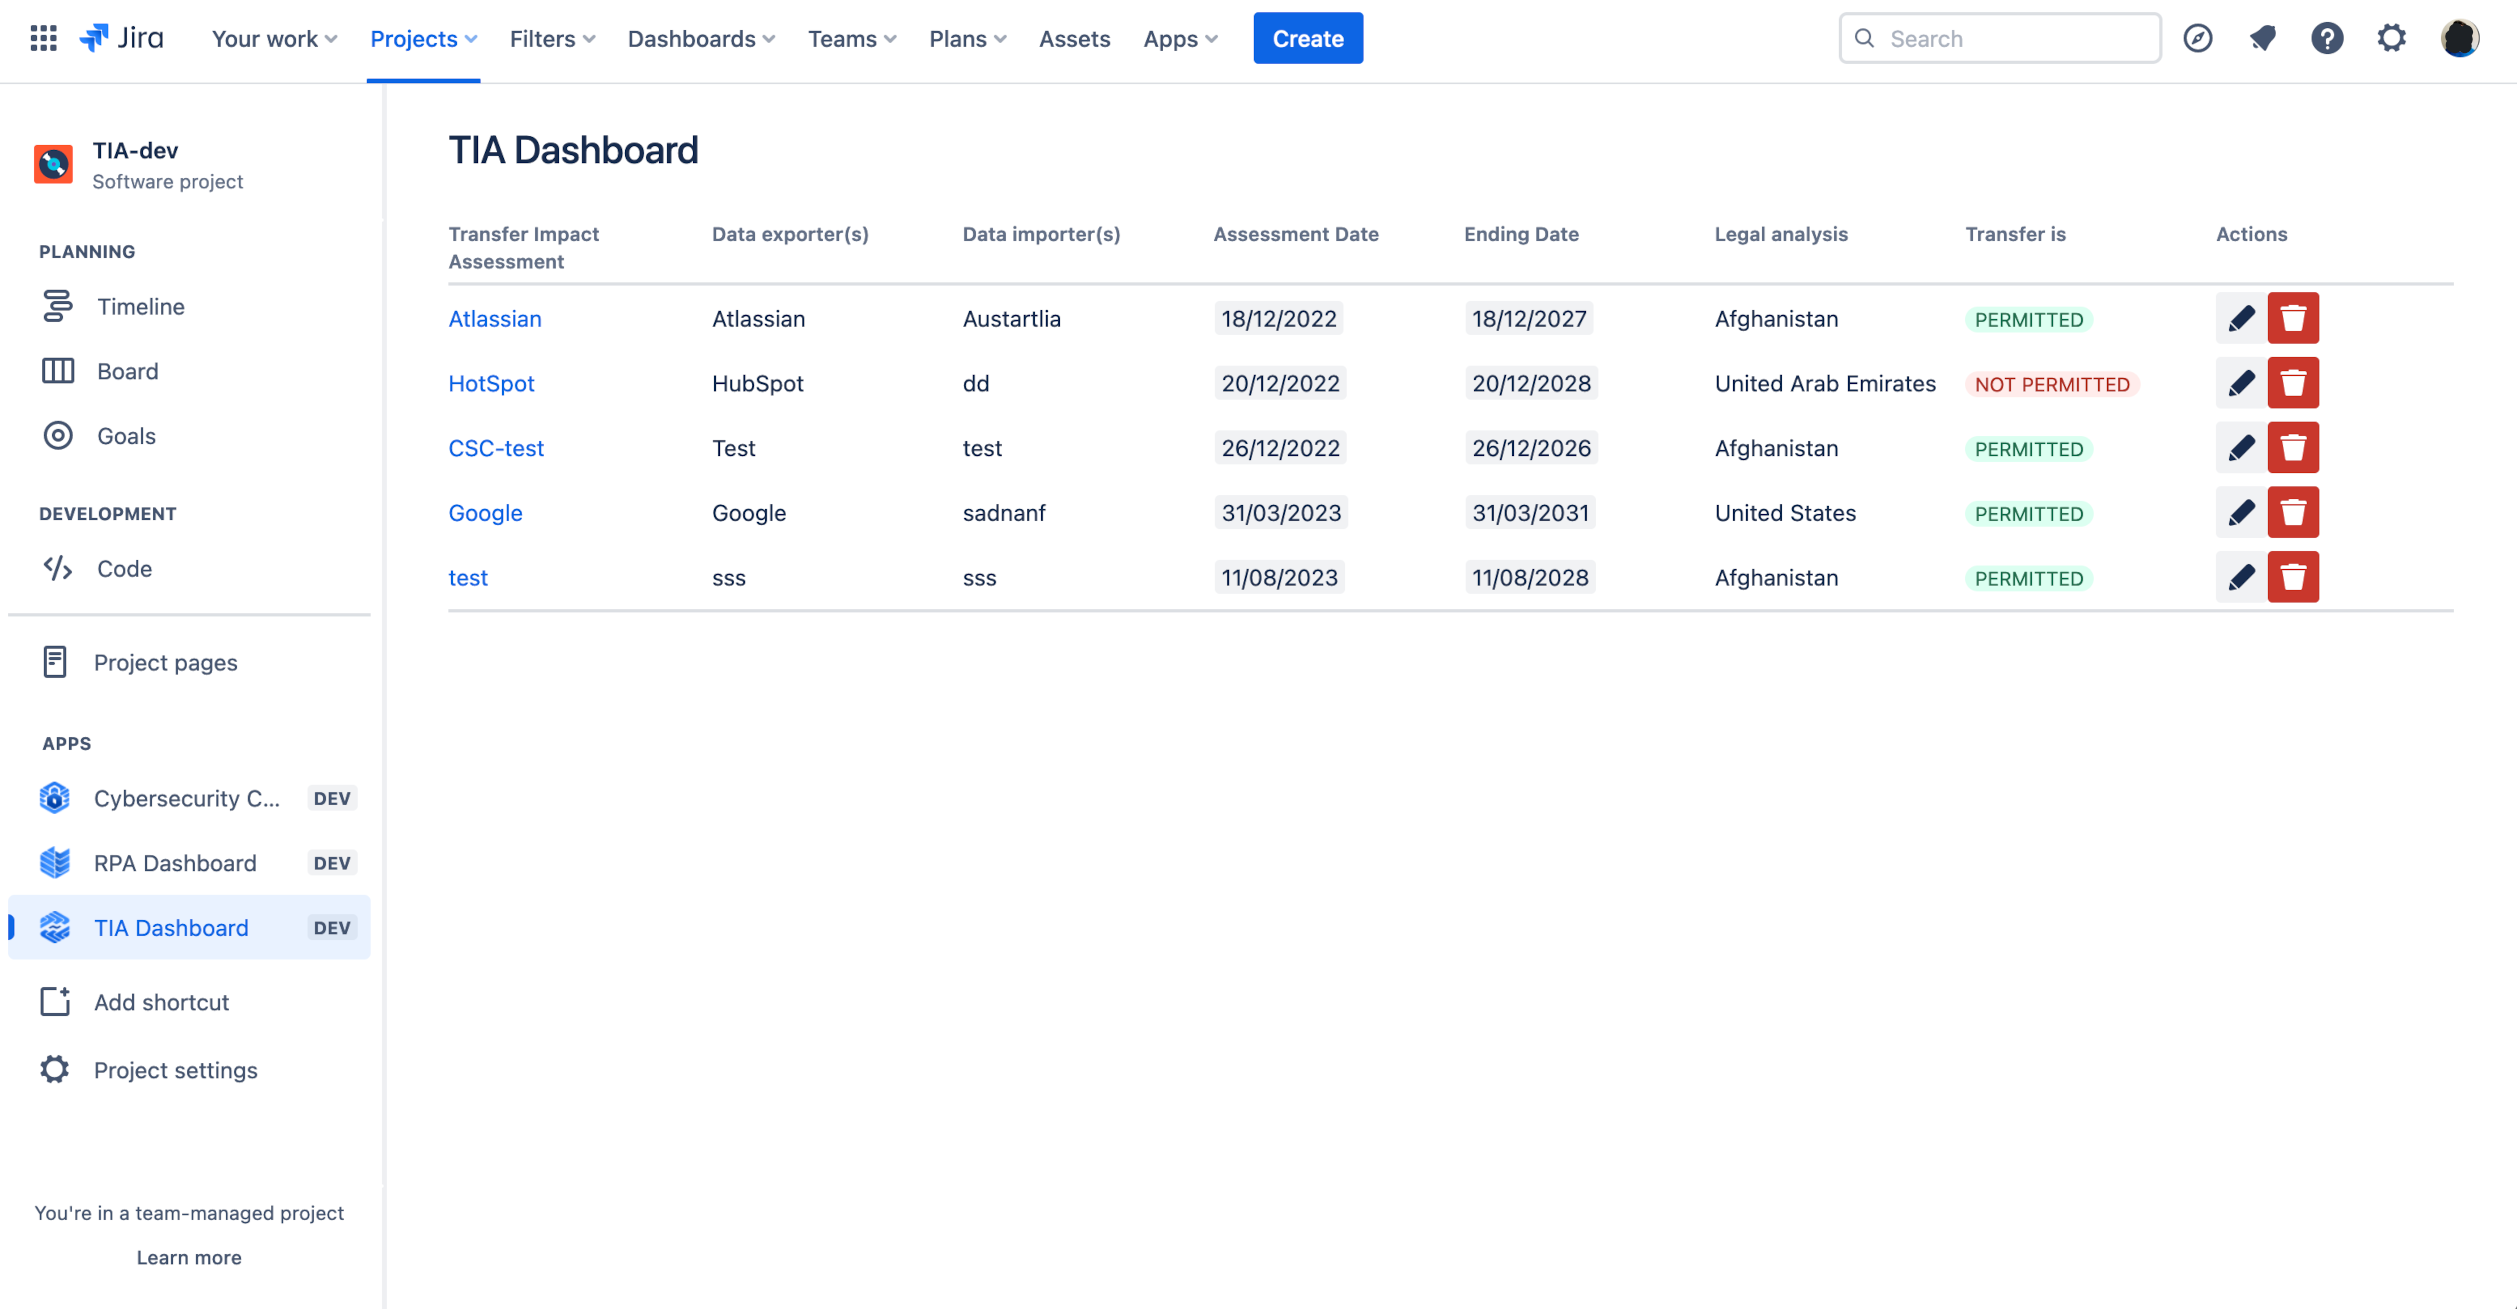Open Project pages in the sidebar
2517x1309 pixels.
click(189, 662)
